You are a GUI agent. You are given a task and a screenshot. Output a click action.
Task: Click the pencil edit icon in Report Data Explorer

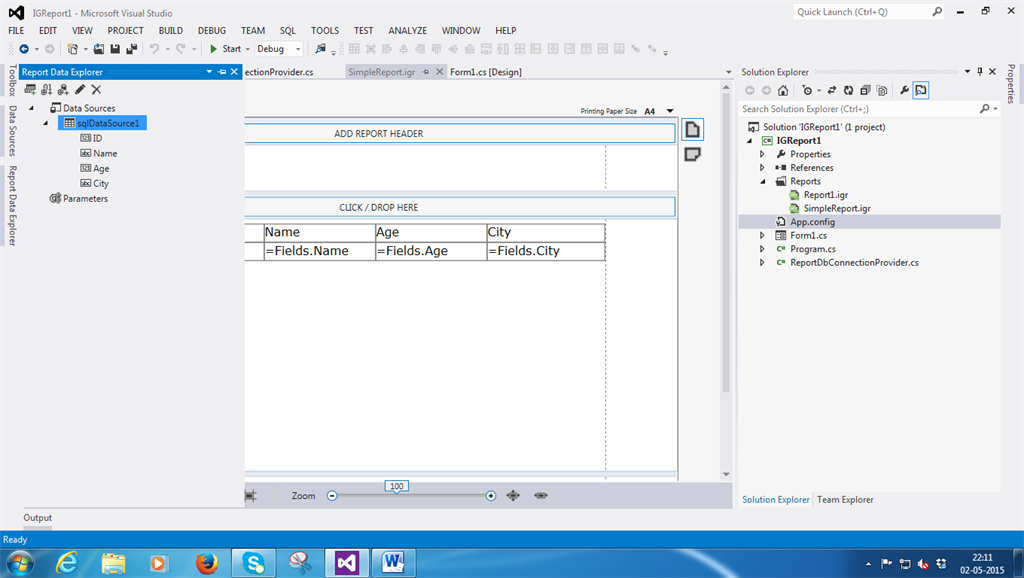point(80,90)
